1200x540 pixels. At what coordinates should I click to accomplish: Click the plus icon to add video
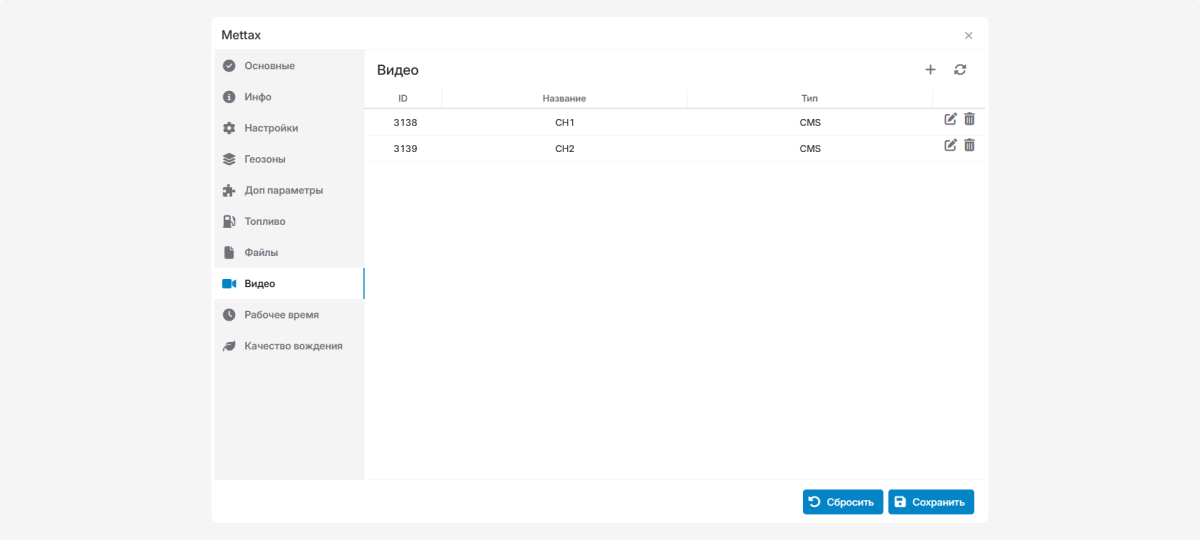point(930,70)
